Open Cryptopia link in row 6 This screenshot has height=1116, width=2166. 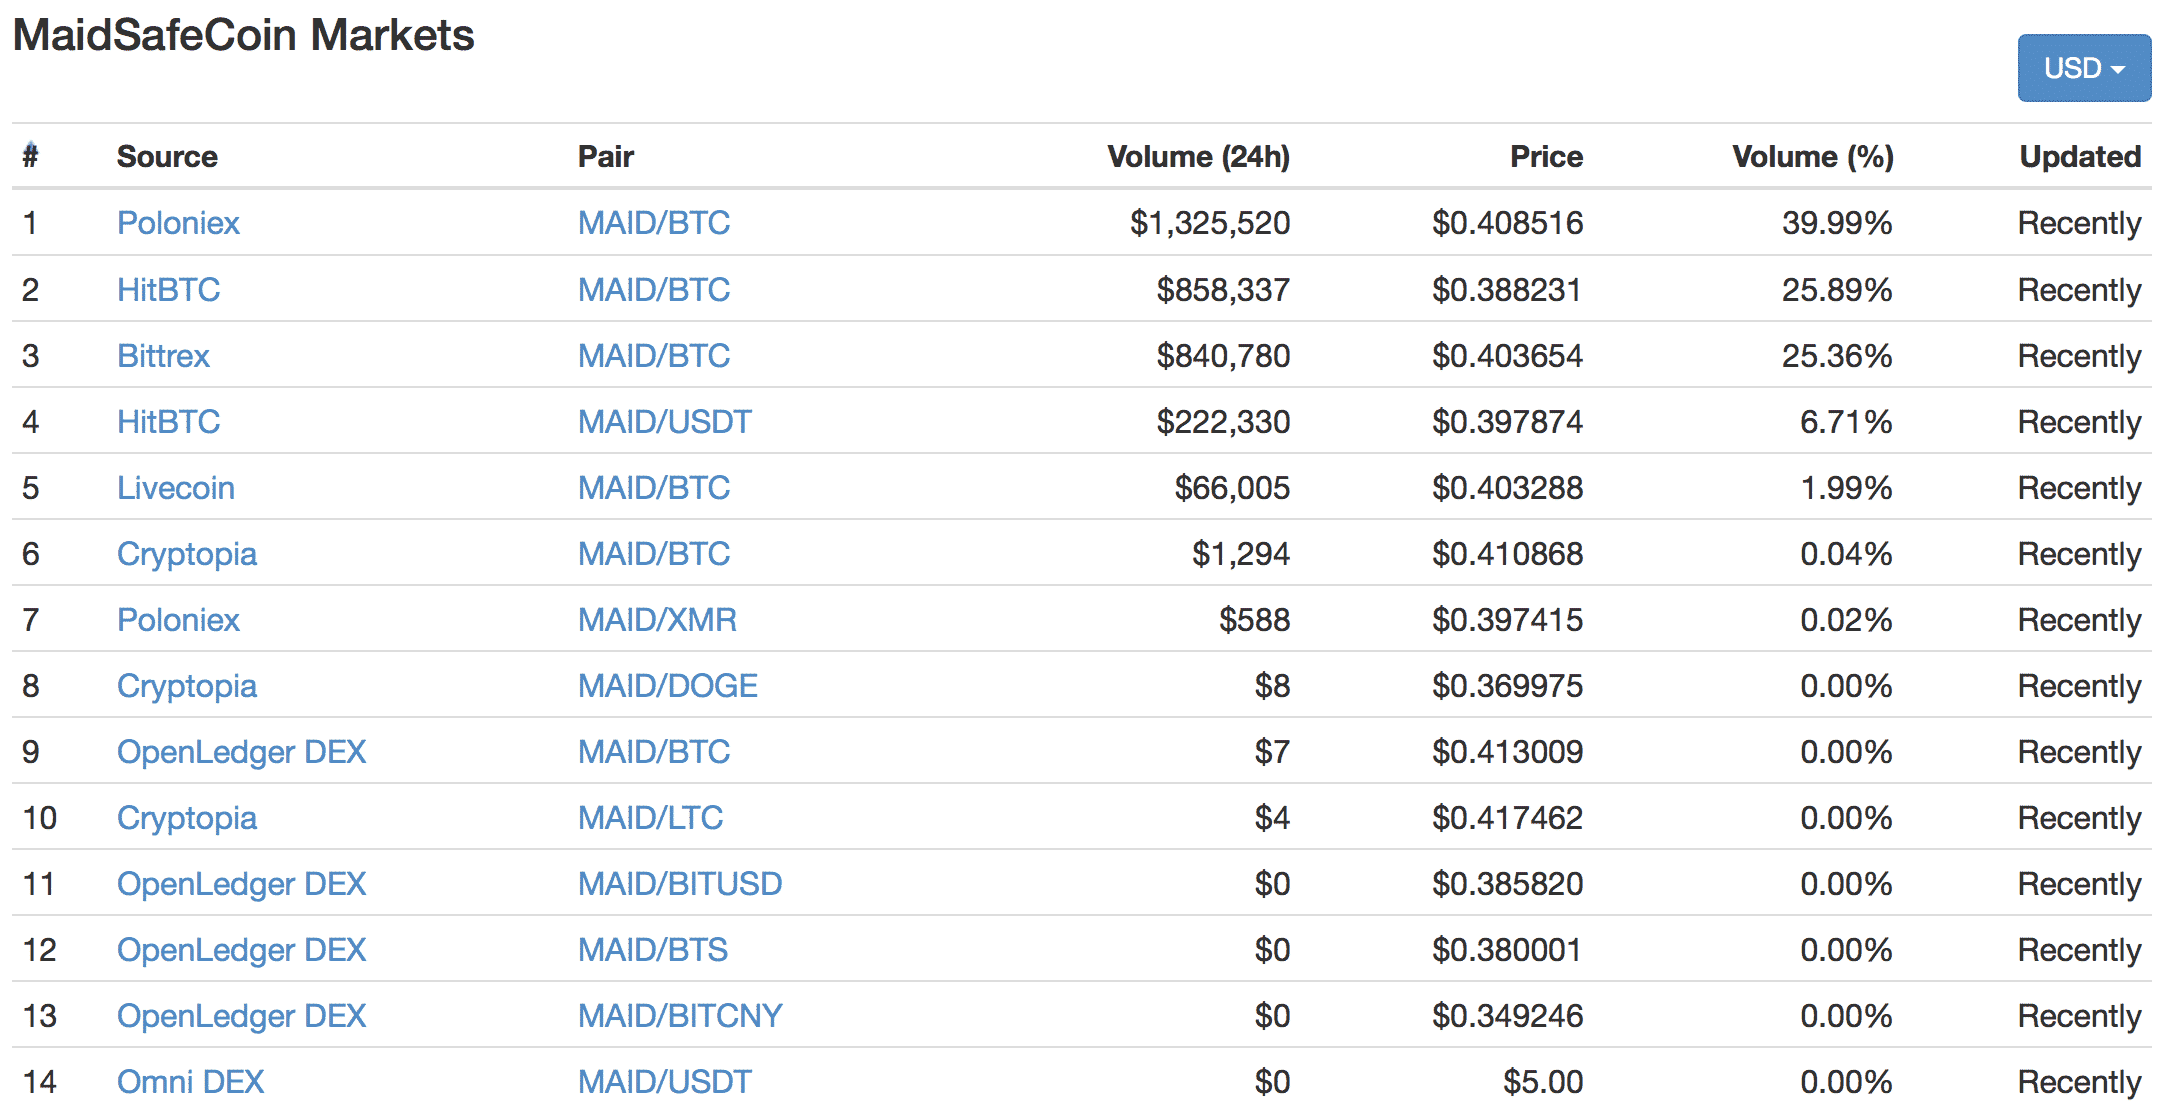click(187, 553)
